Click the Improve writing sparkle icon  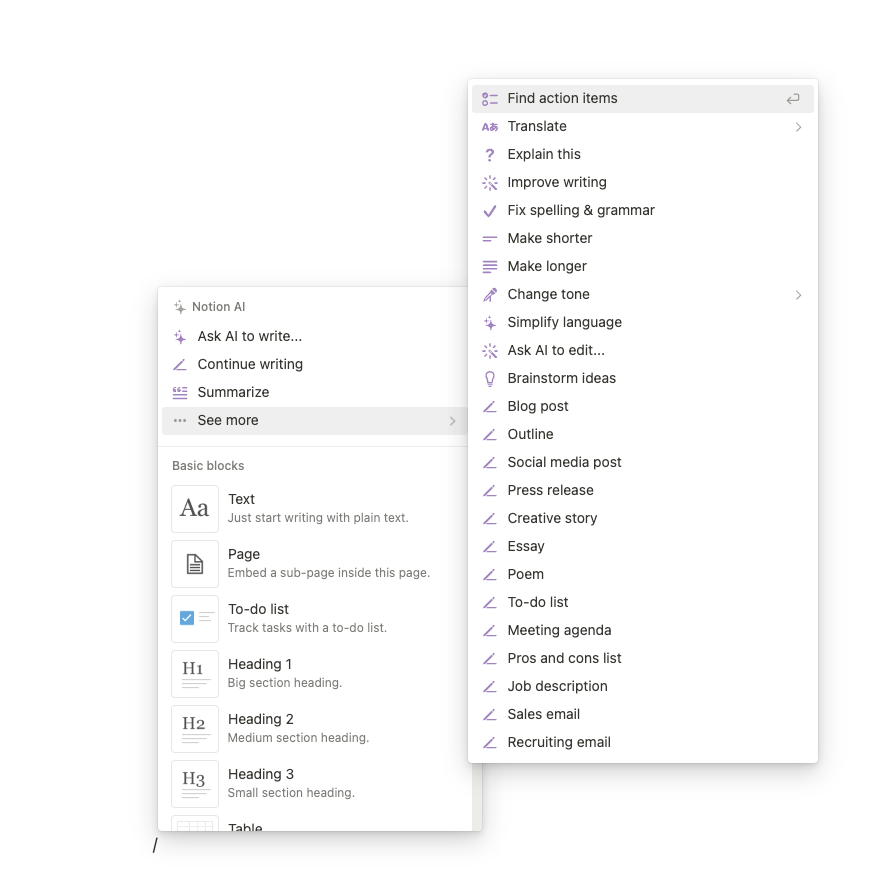[490, 182]
